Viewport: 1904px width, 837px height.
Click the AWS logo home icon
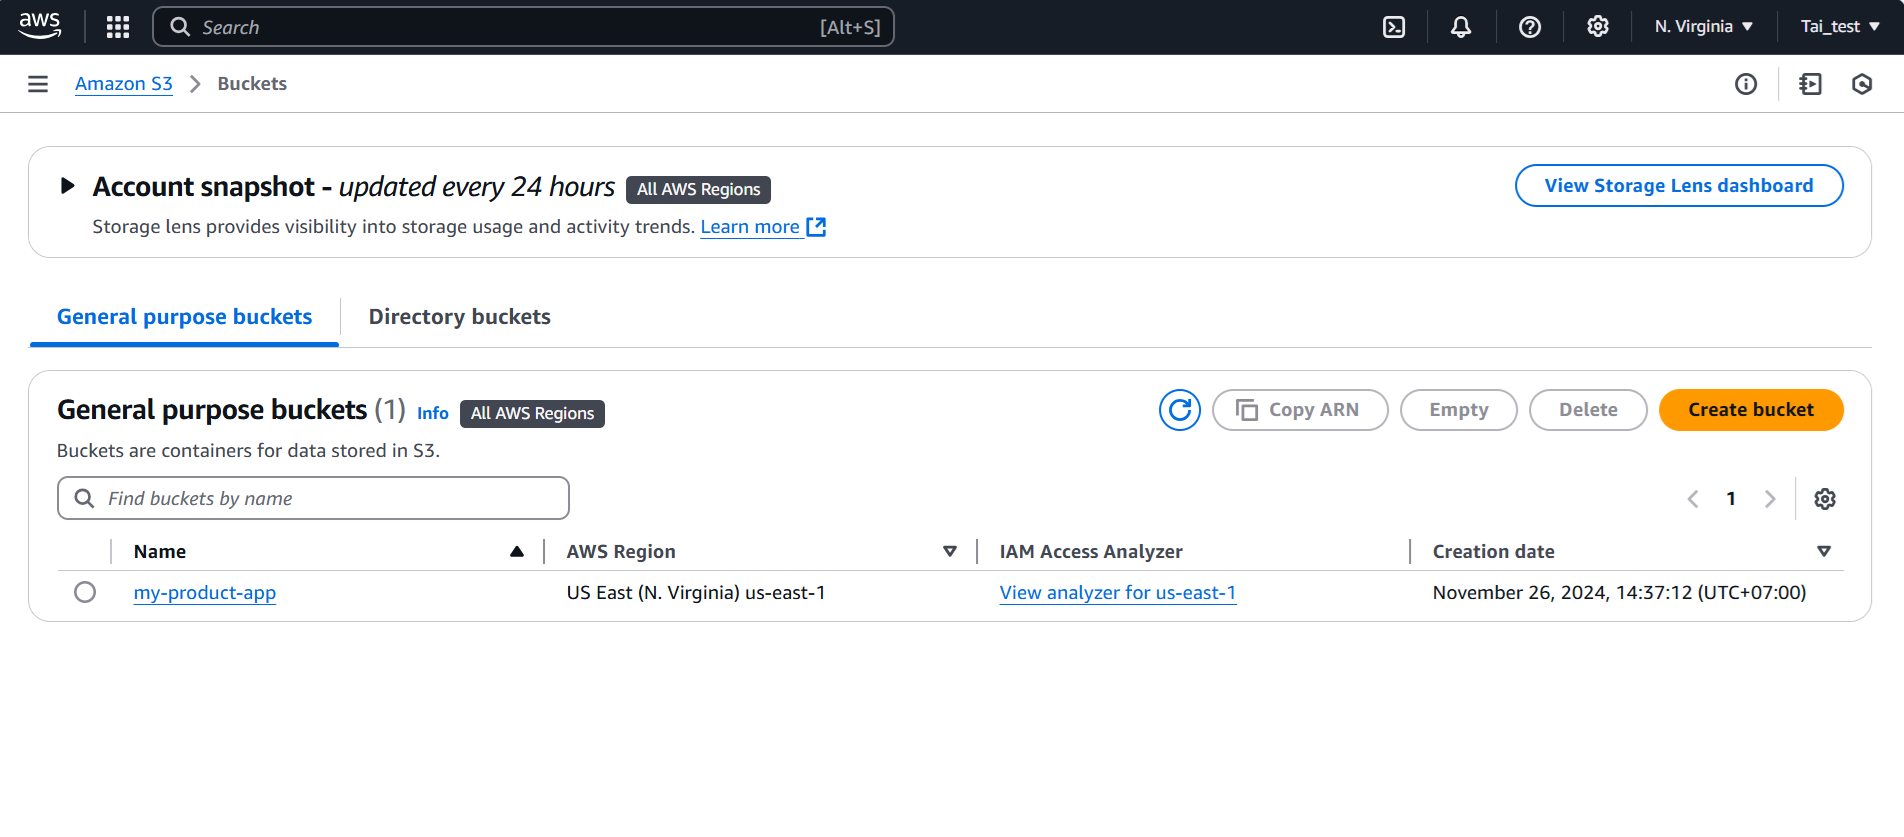[x=40, y=26]
